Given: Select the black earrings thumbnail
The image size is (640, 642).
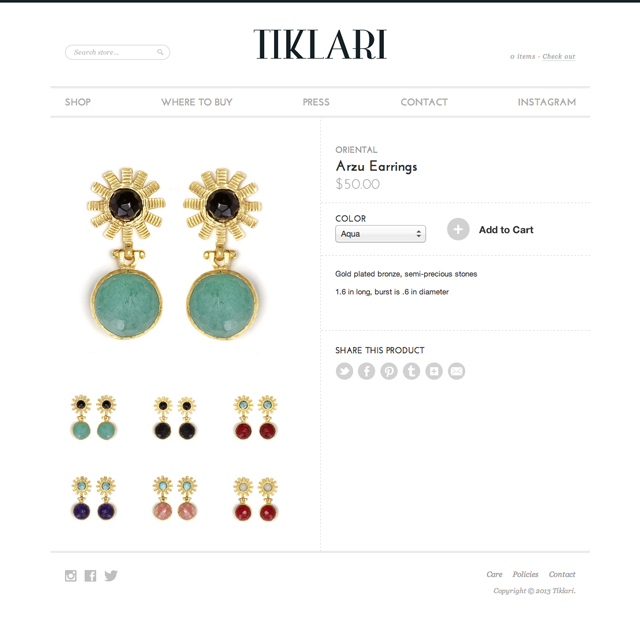Looking at the screenshot, I should coord(175,418).
